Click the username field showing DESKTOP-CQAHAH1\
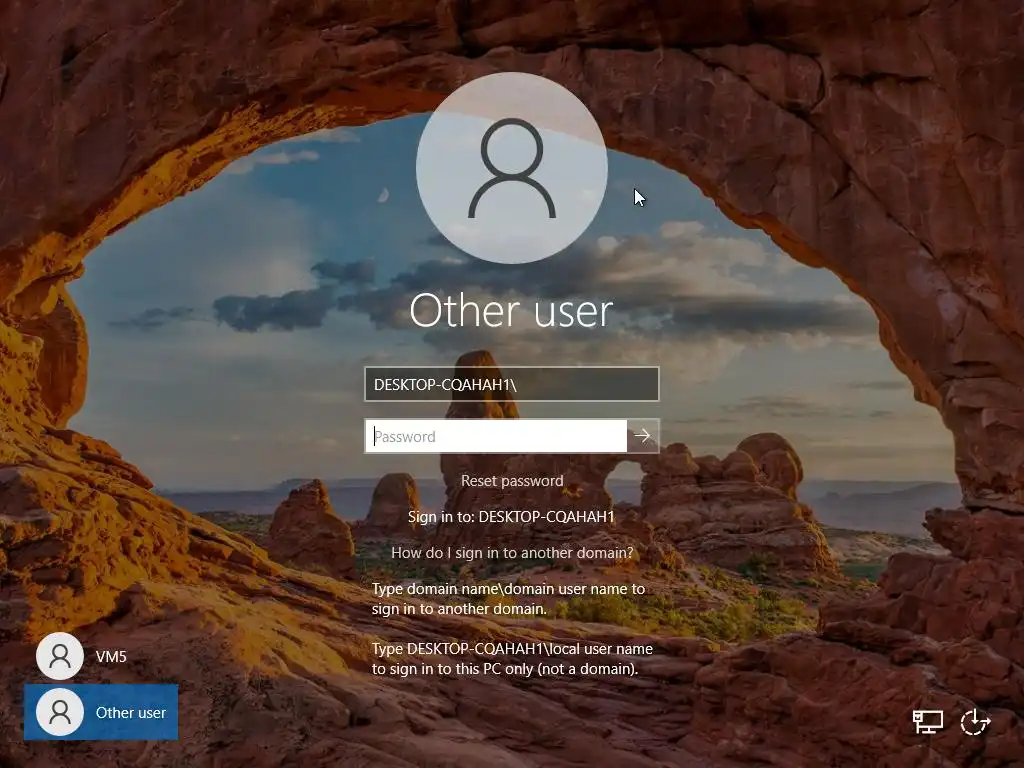1024x768 pixels. pyautogui.click(x=511, y=384)
